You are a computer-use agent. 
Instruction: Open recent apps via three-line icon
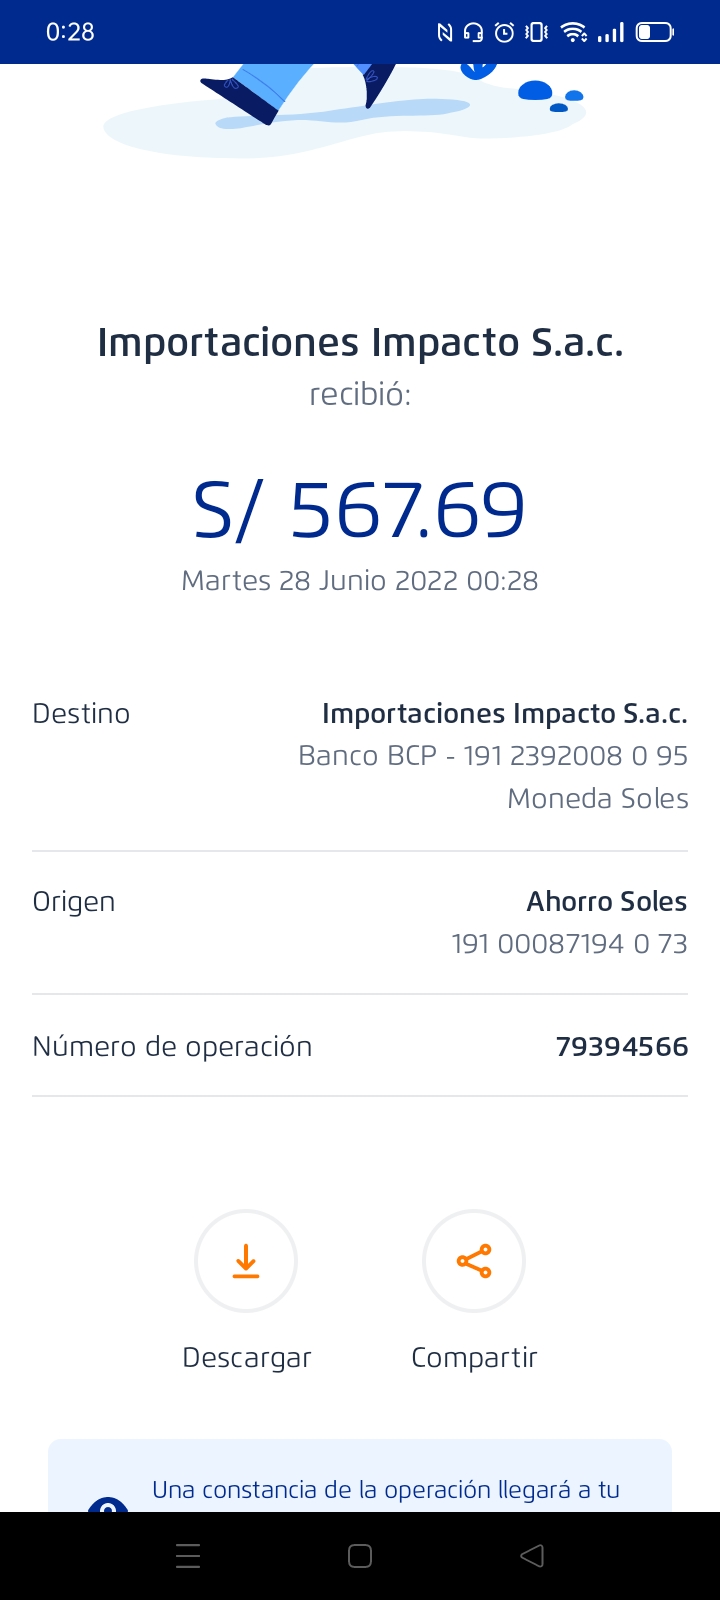pyautogui.click(x=188, y=1556)
